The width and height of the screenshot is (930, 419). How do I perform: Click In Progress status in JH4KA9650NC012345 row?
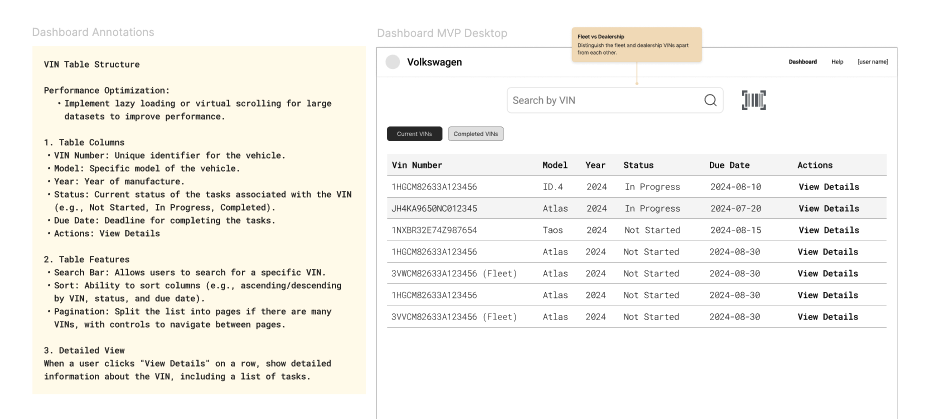tap(652, 208)
